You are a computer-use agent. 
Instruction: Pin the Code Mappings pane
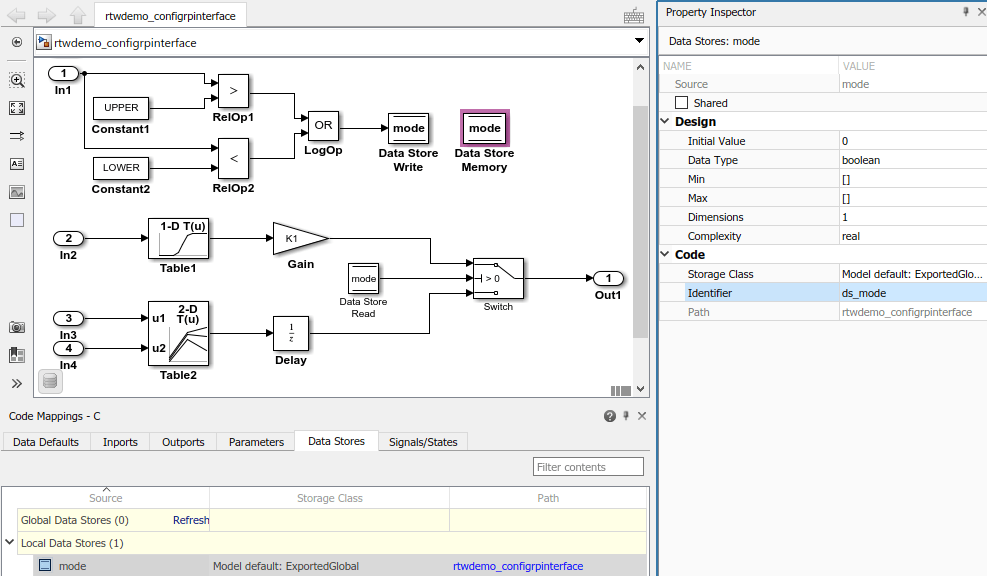click(626, 416)
